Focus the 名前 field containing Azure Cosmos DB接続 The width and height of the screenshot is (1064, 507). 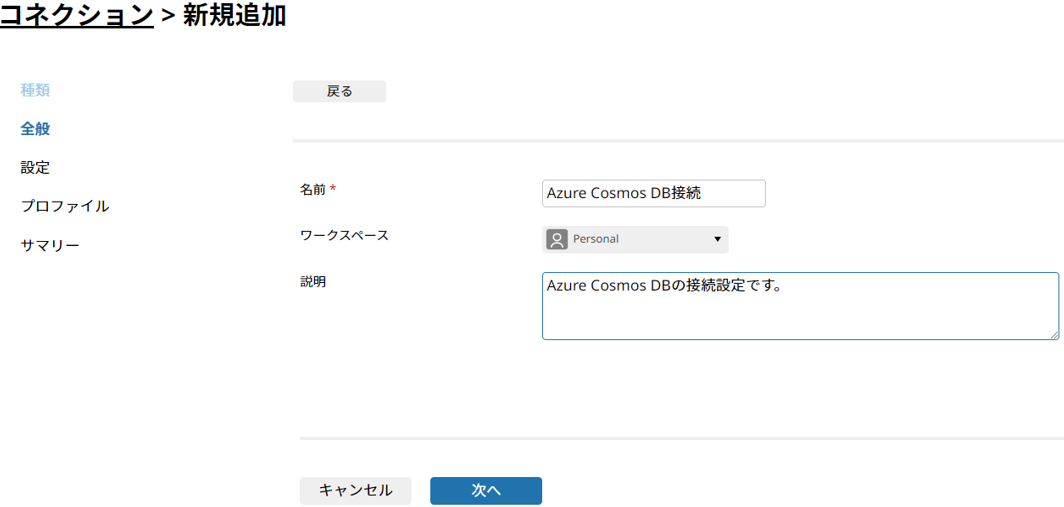tap(654, 193)
